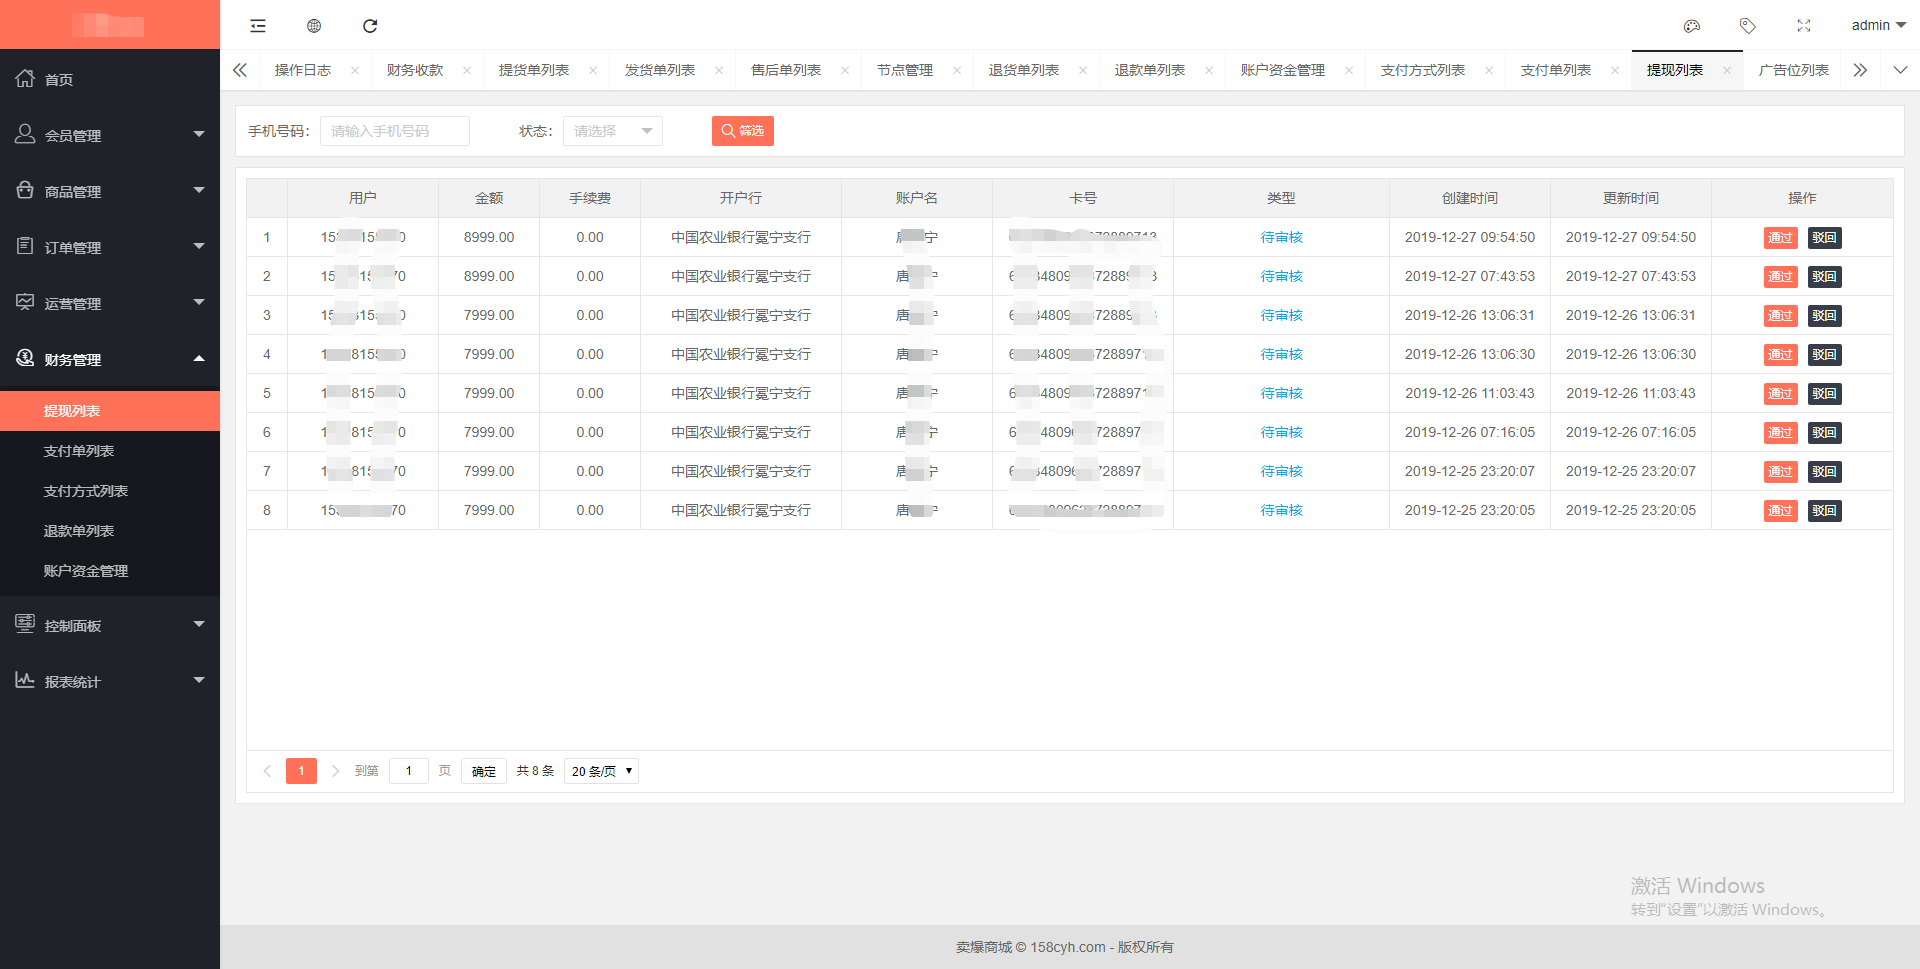Approve row 6 with 通过 button
This screenshot has height=969, width=1920.
coord(1780,433)
